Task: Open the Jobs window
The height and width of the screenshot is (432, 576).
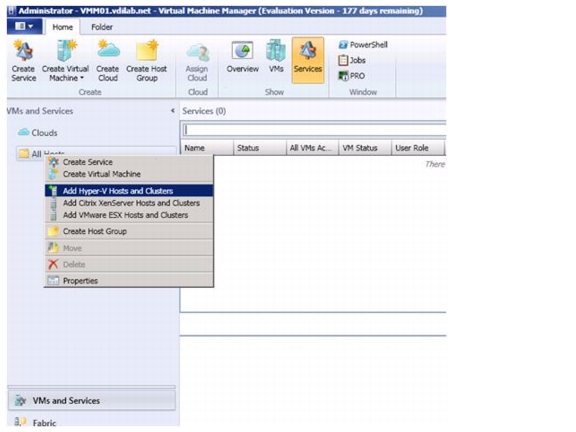Action: (352, 60)
